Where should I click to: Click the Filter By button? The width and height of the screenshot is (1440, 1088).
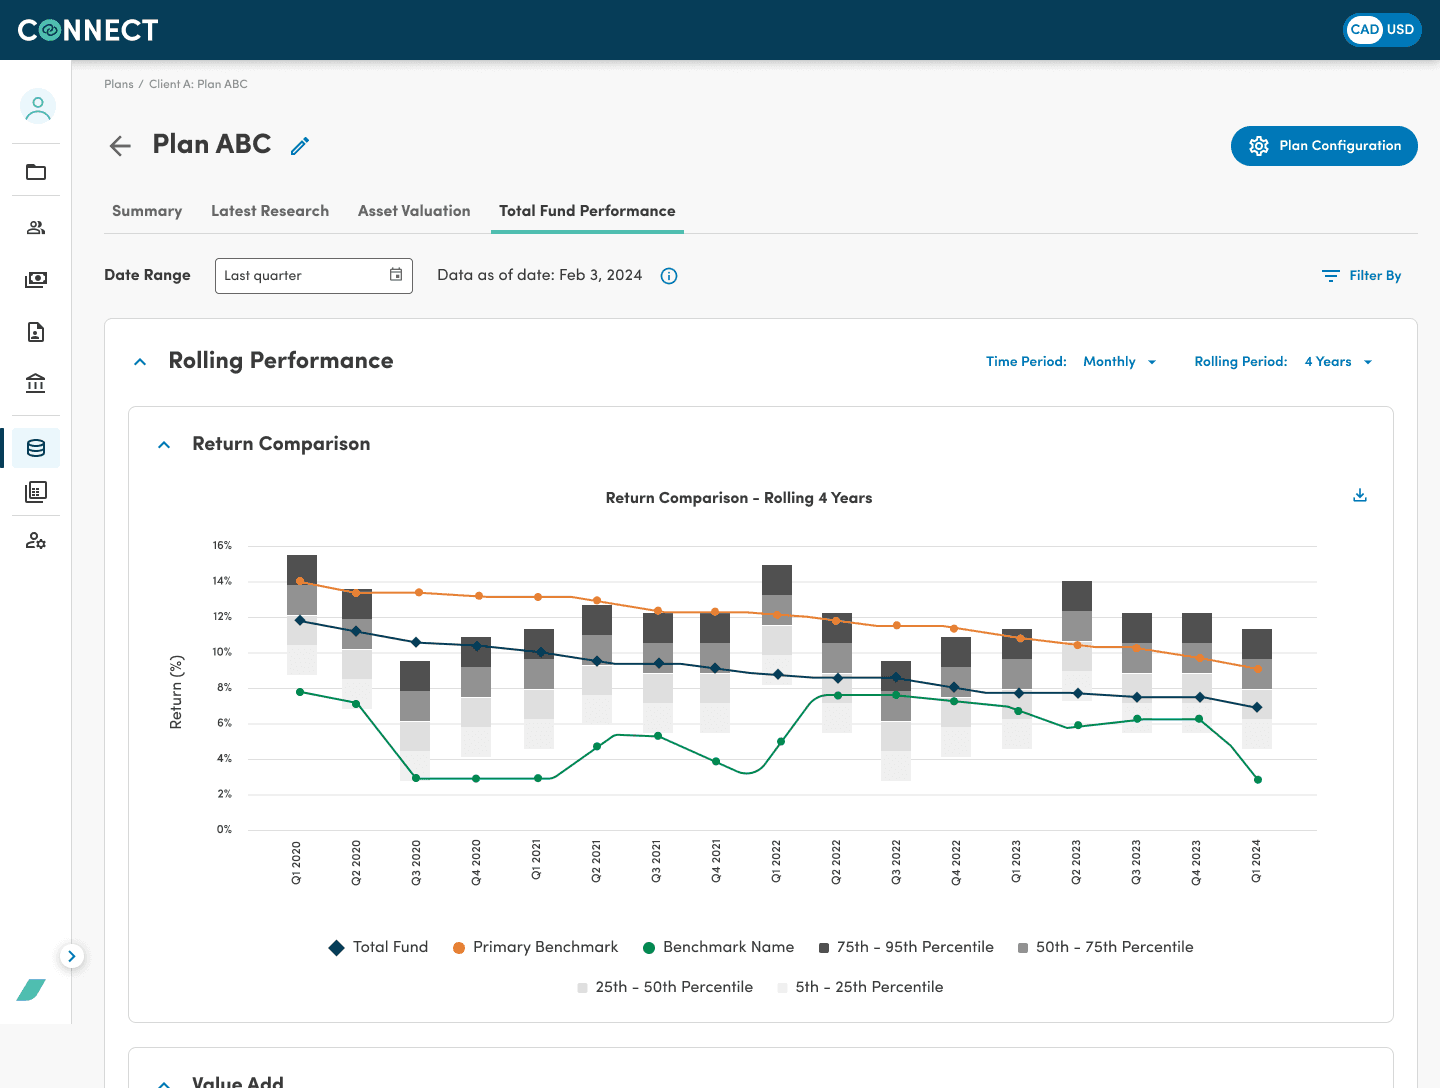[x=1361, y=276]
